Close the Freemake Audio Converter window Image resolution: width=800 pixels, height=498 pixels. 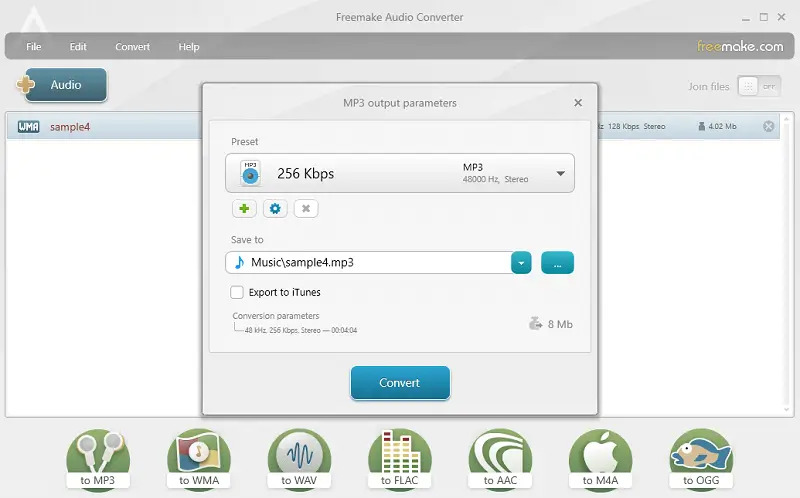(x=781, y=17)
